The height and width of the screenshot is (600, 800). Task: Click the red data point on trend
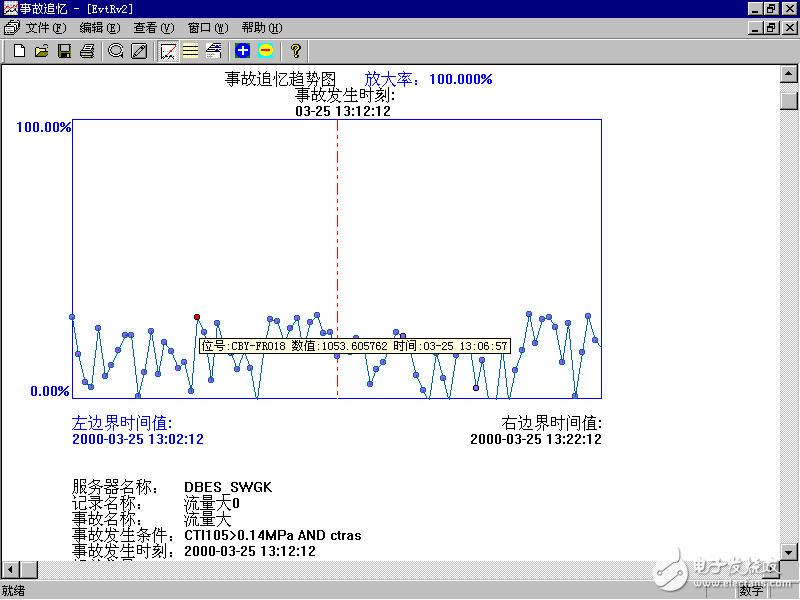tap(197, 317)
